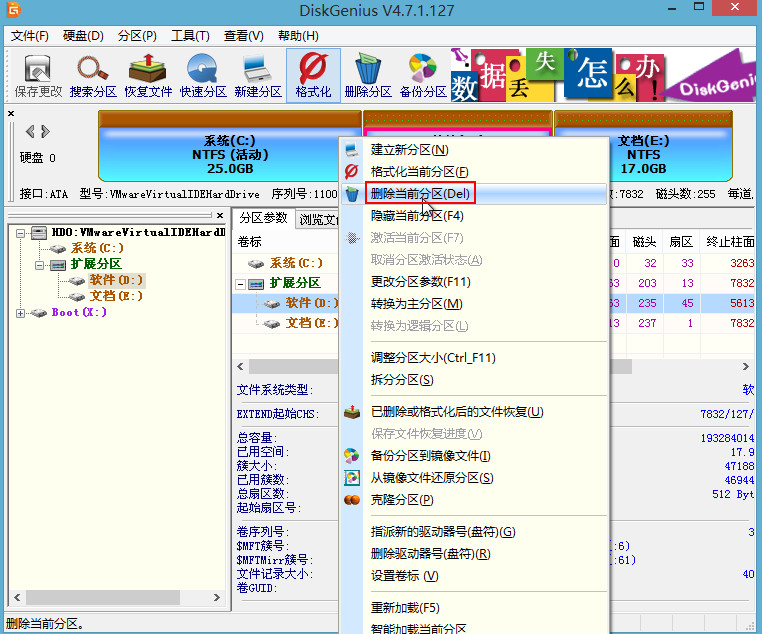Viewport: 762px width, 634px height.
Task: Choose 克隆分区(P) from context menu
Action: tap(474, 500)
